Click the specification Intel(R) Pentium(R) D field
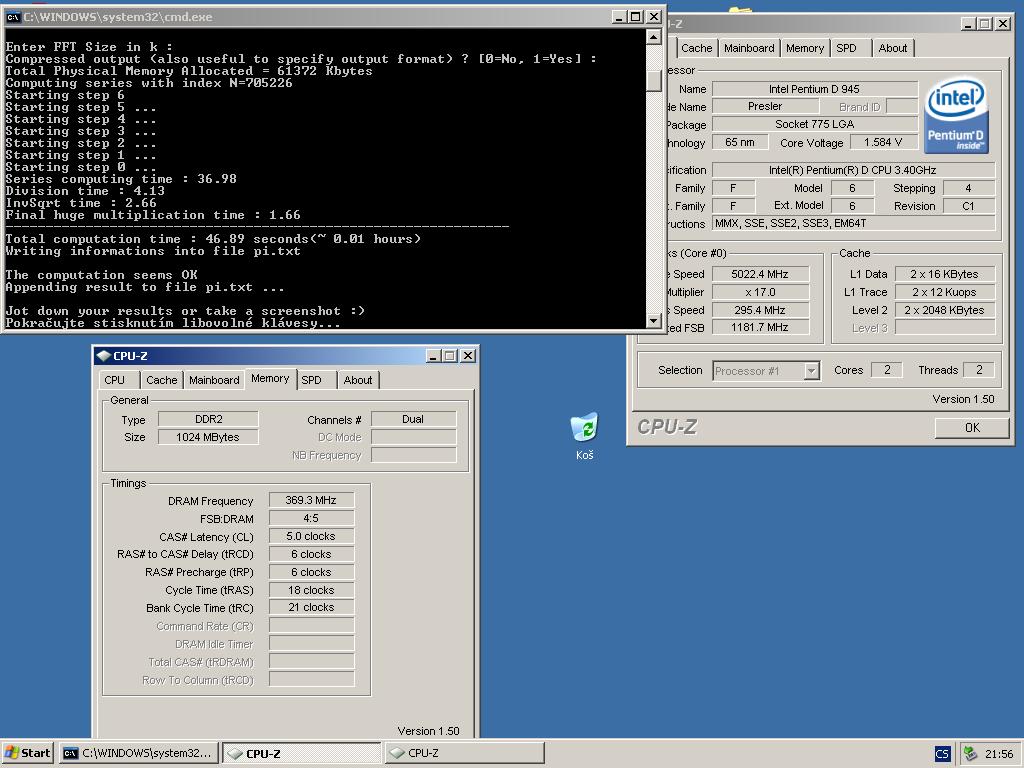 pos(853,170)
